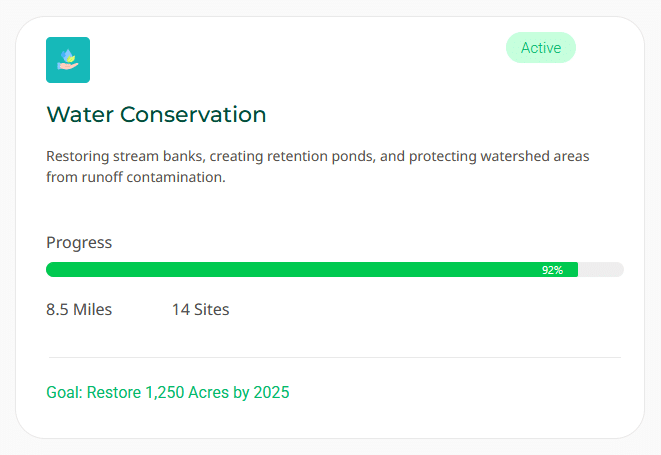Select the 14 Sites stat
The height and width of the screenshot is (455, 661).
click(200, 310)
